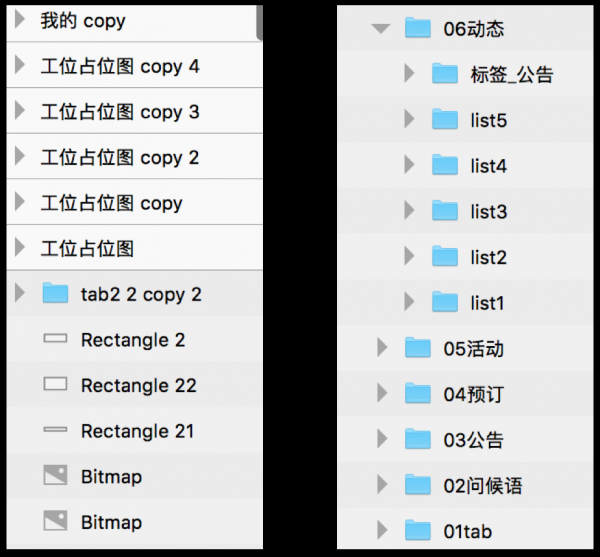
Task: Click the first Bitmap layer image icon
Action: (55, 477)
